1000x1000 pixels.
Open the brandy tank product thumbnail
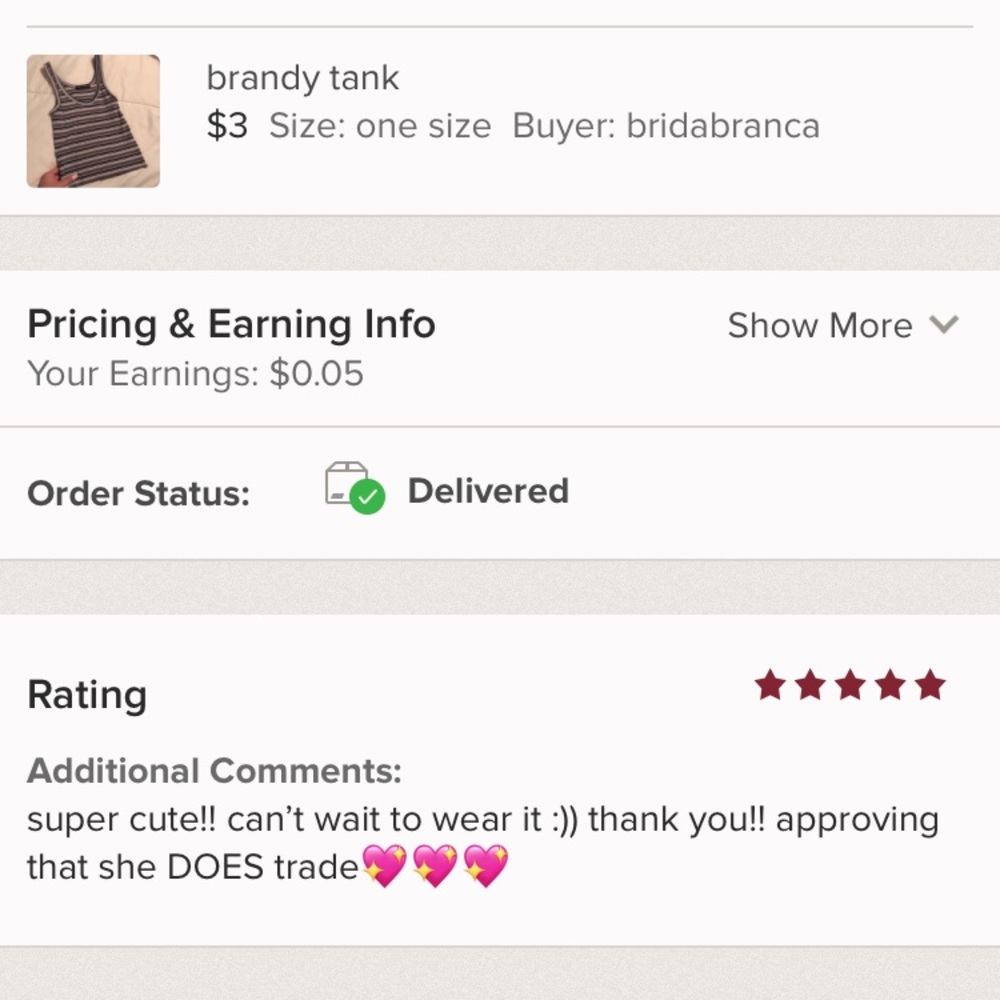pyautogui.click(x=92, y=120)
